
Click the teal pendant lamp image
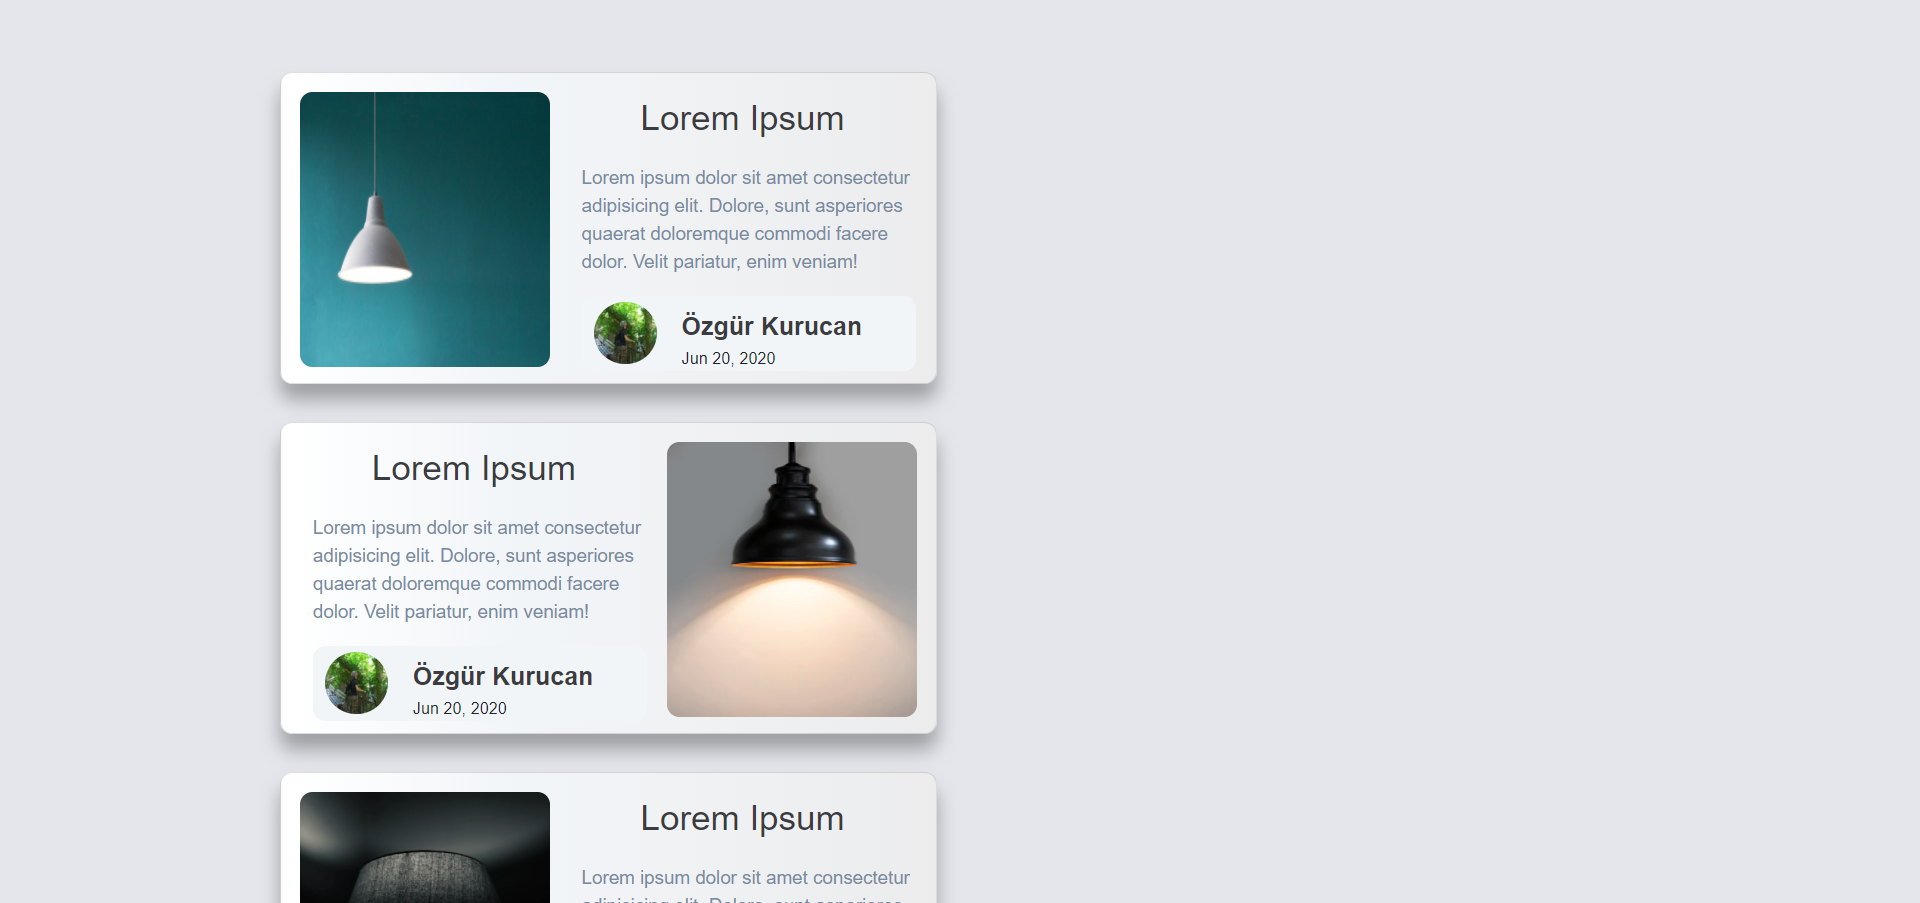[425, 229]
